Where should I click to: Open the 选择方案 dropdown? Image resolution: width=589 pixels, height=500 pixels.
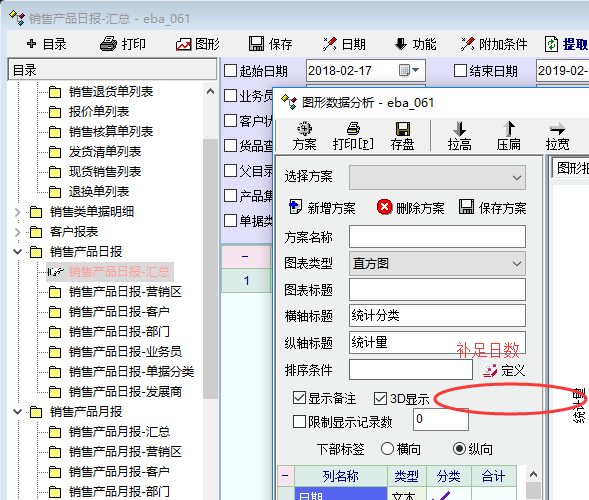coord(437,177)
